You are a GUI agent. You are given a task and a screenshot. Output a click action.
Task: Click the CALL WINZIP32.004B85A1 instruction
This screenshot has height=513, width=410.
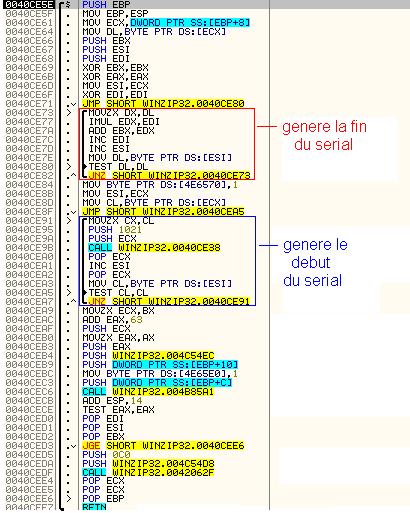(x=148, y=392)
